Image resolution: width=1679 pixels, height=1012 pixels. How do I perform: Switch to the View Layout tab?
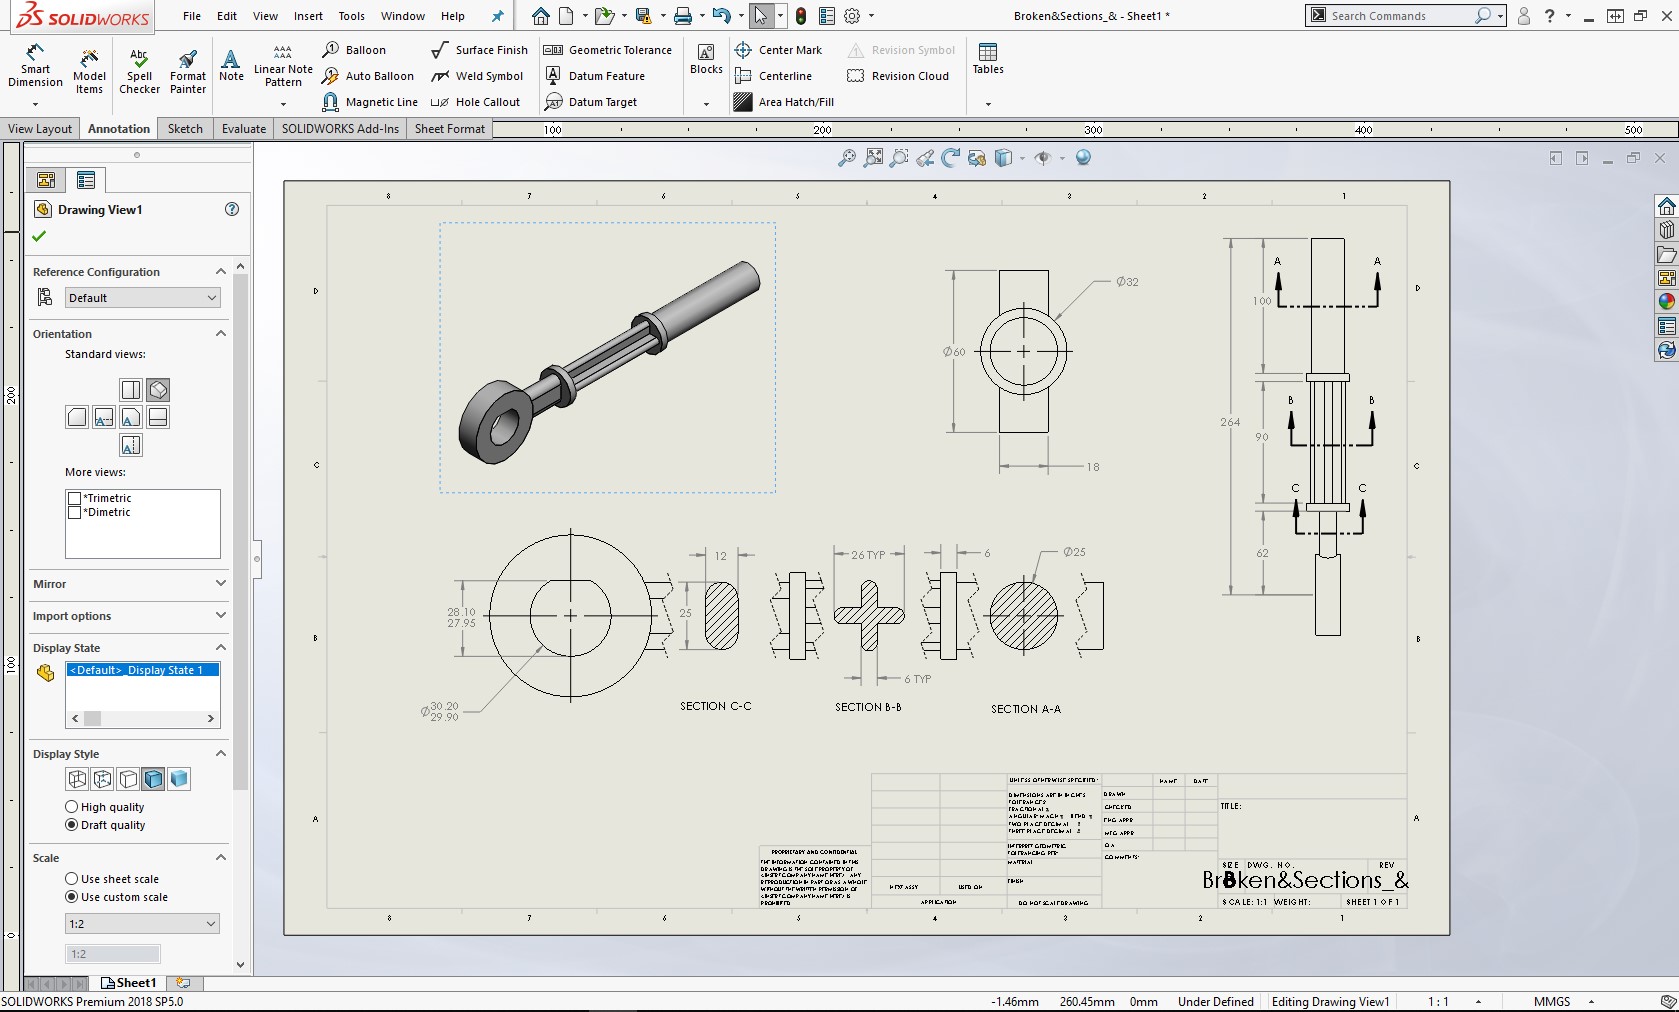point(40,129)
